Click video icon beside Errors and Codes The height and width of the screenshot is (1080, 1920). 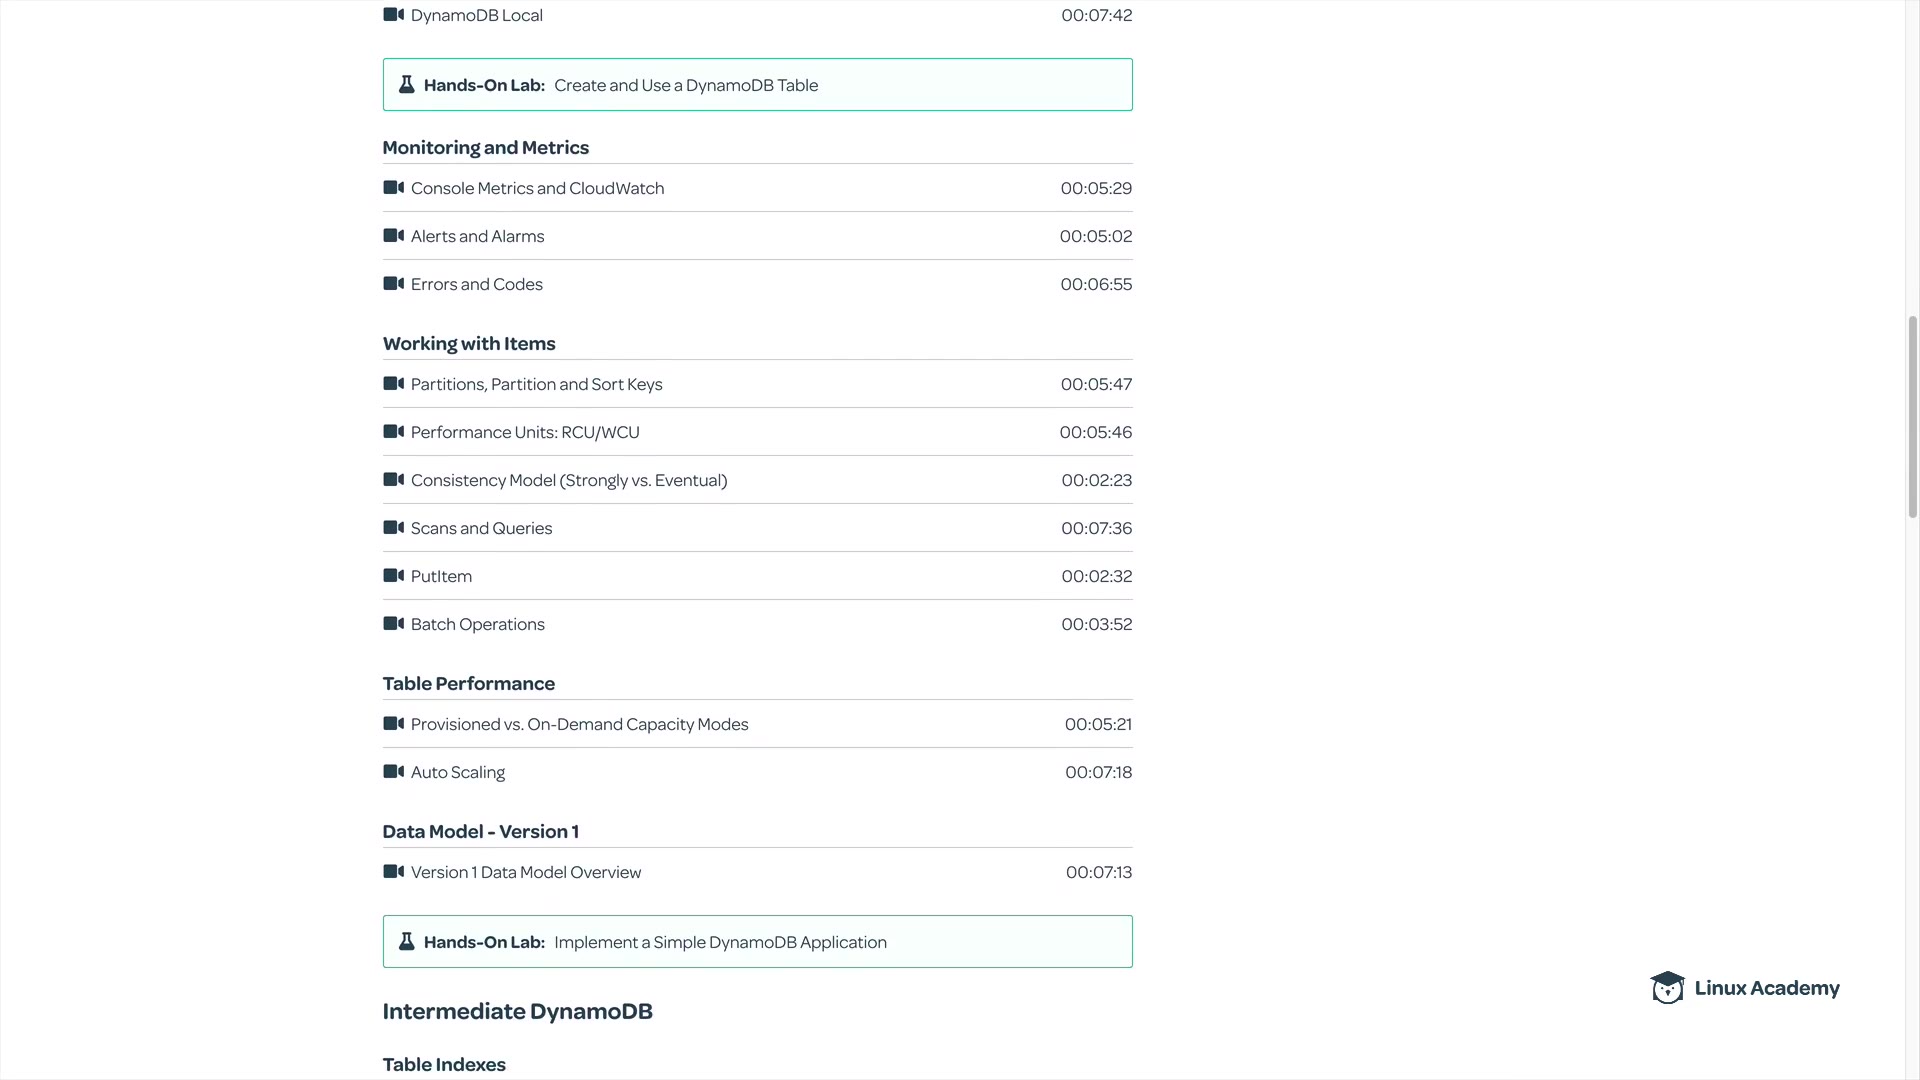393,284
